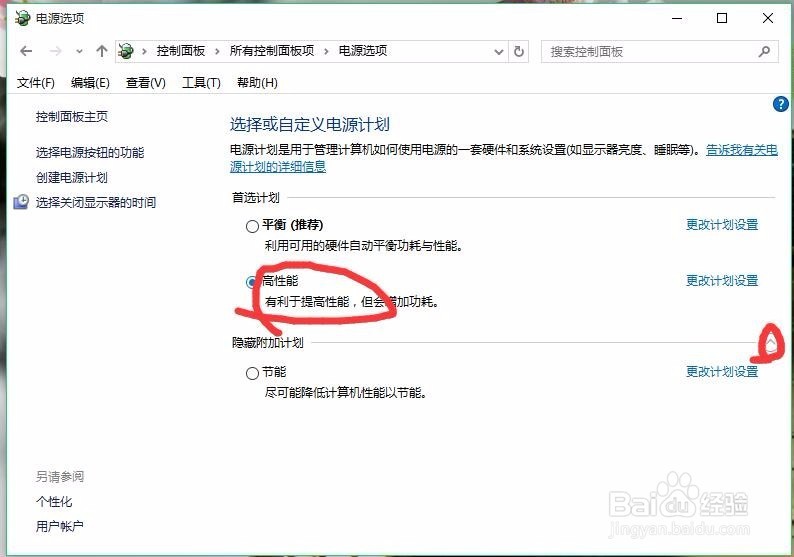794x557 pixels.
Task: Collapse the 隐藏附加计划 section chevron
Action: click(770, 344)
